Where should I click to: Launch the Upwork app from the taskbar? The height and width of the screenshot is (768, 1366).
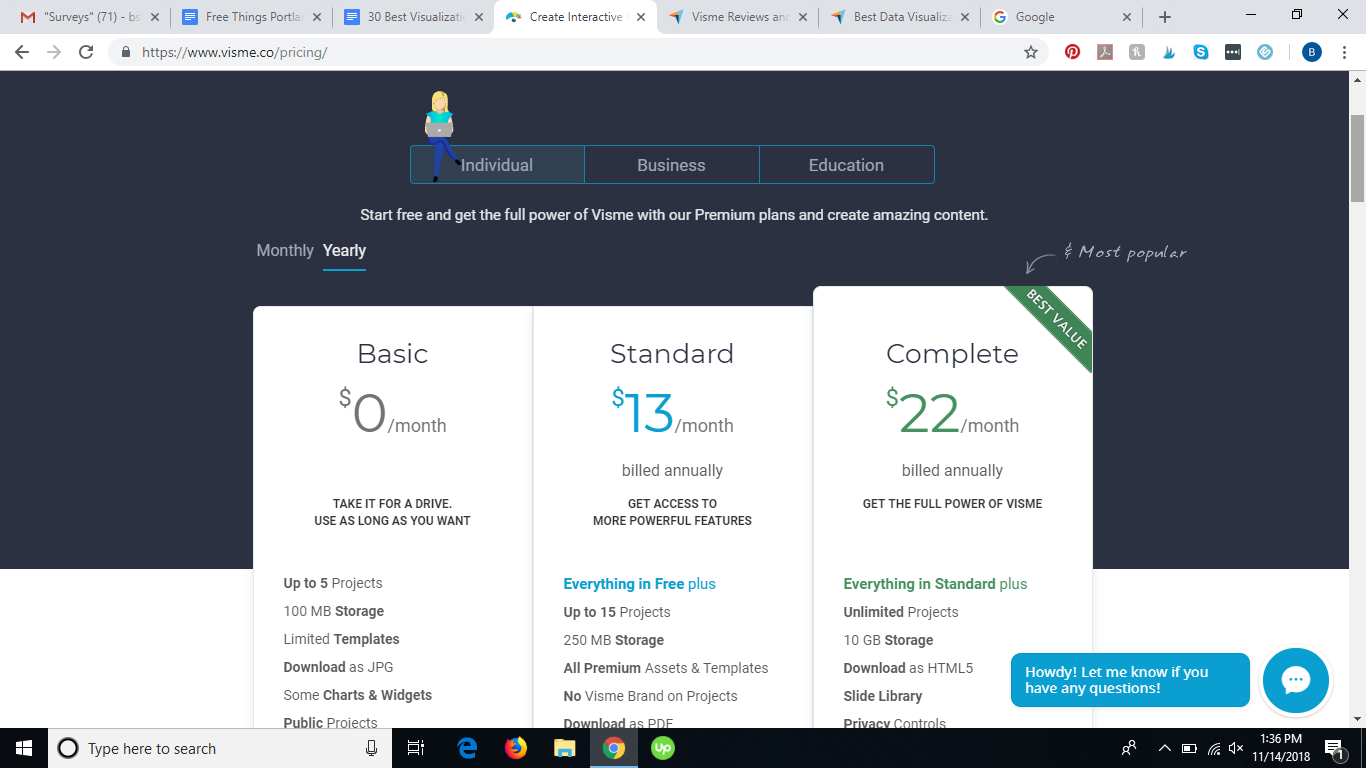tap(662, 748)
